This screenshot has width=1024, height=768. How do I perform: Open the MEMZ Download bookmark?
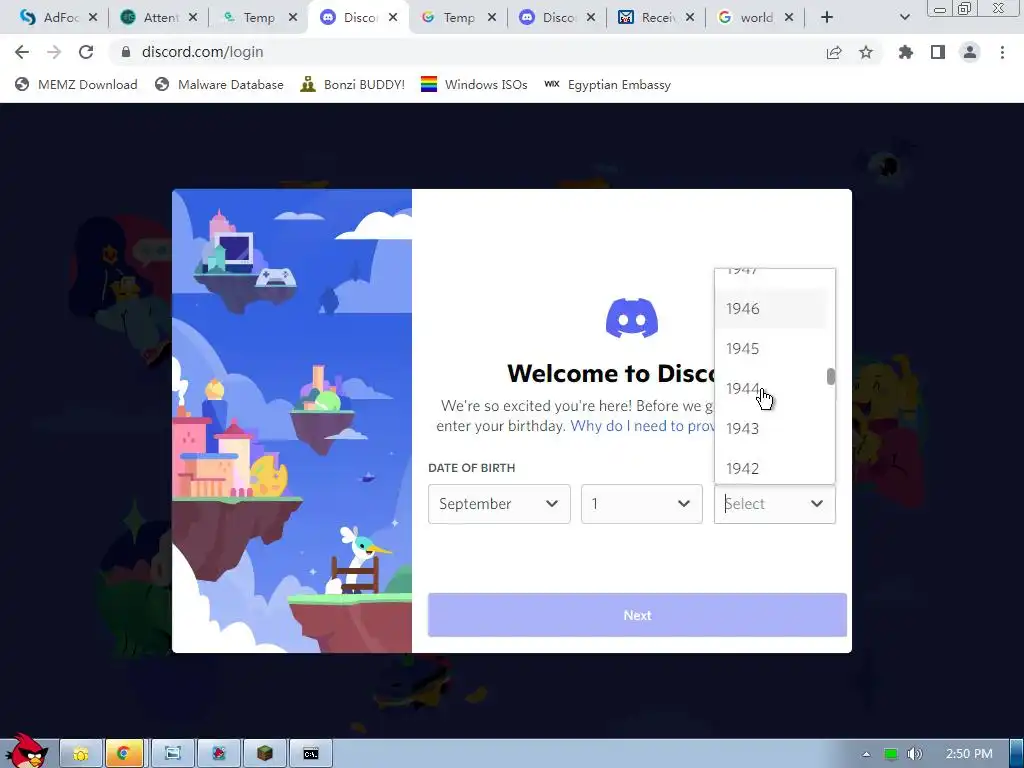click(76, 85)
